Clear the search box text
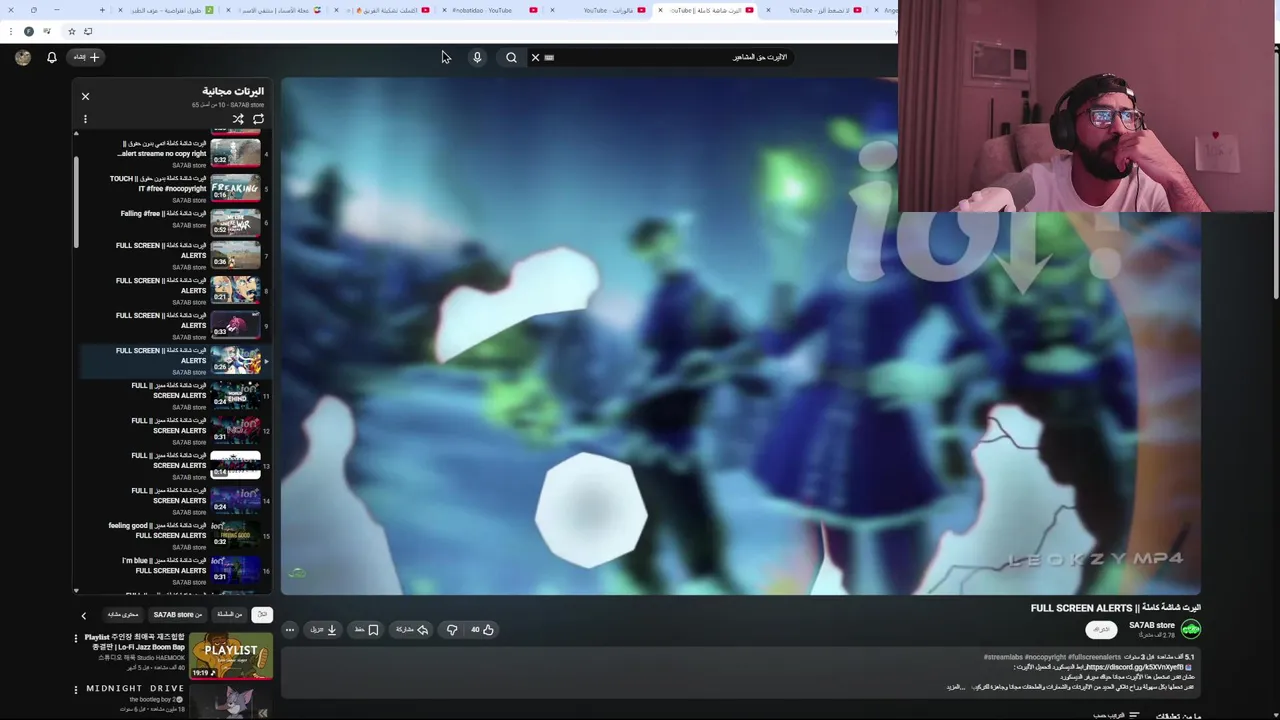Image resolution: width=1280 pixels, height=720 pixels. click(x=535, y=57)
